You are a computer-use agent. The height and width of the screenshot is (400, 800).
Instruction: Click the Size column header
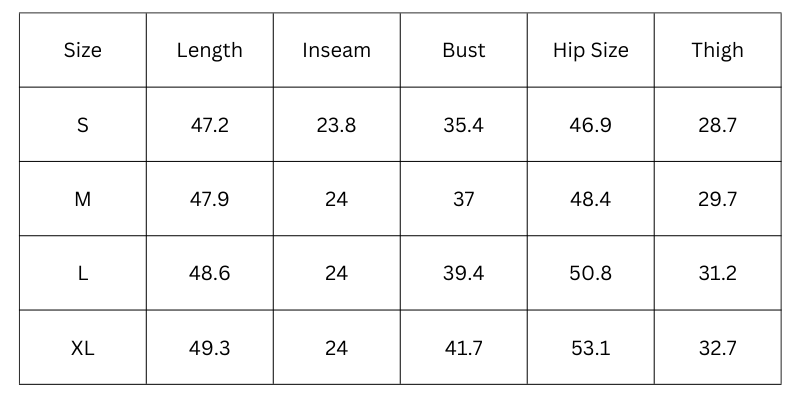pos(83,50)
